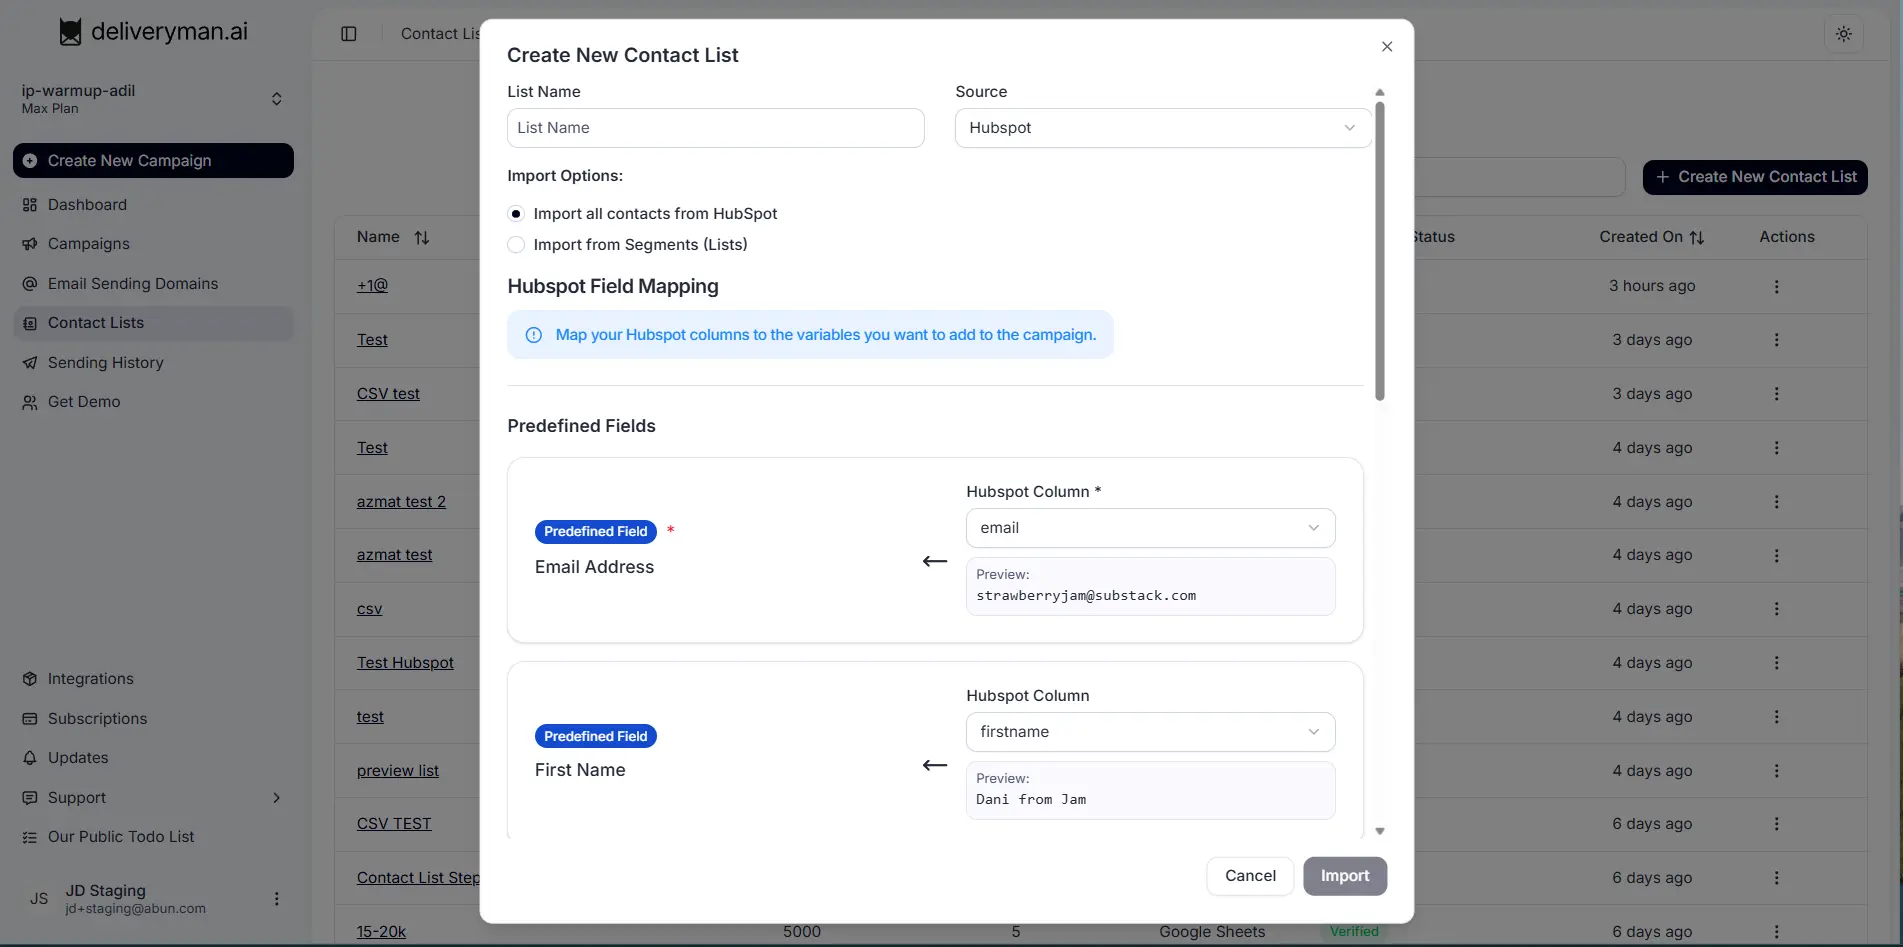The width and height of the screenshot is (1903, 947).
Task: Switch workspace ip-warmup-adil selector
Action: (277, 99)
